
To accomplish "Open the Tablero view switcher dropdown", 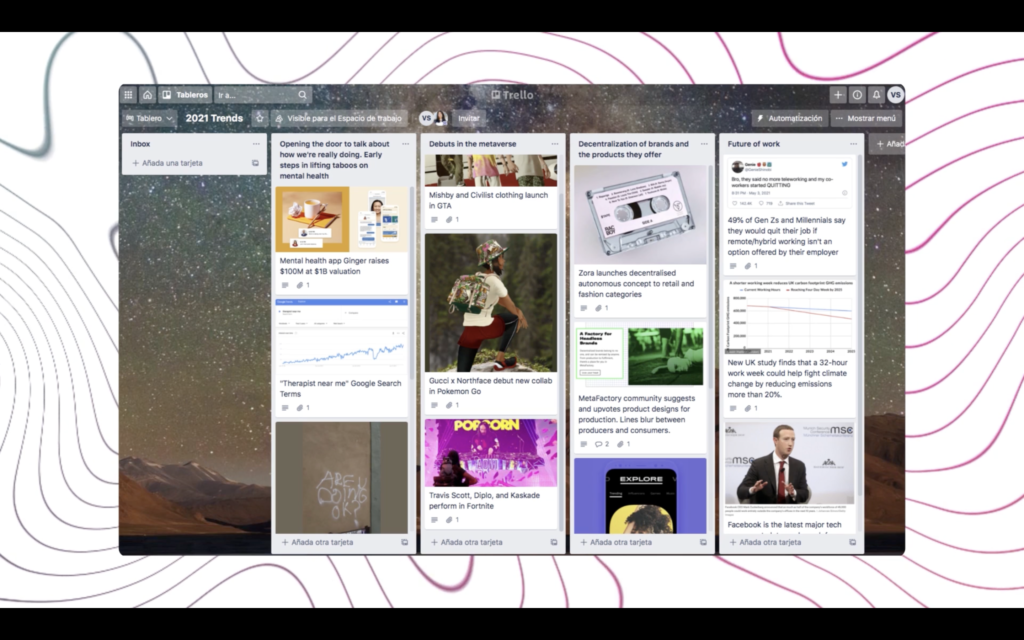I will pyautogui.click(x=150, y=118).
